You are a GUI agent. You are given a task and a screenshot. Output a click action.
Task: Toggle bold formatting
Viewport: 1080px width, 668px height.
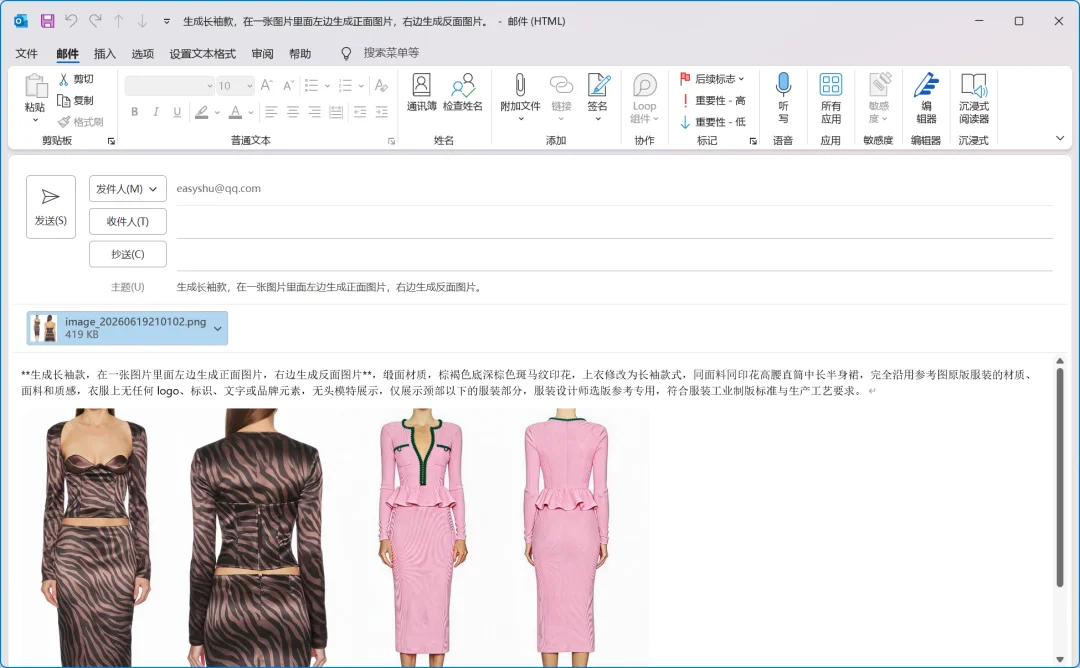134,112
